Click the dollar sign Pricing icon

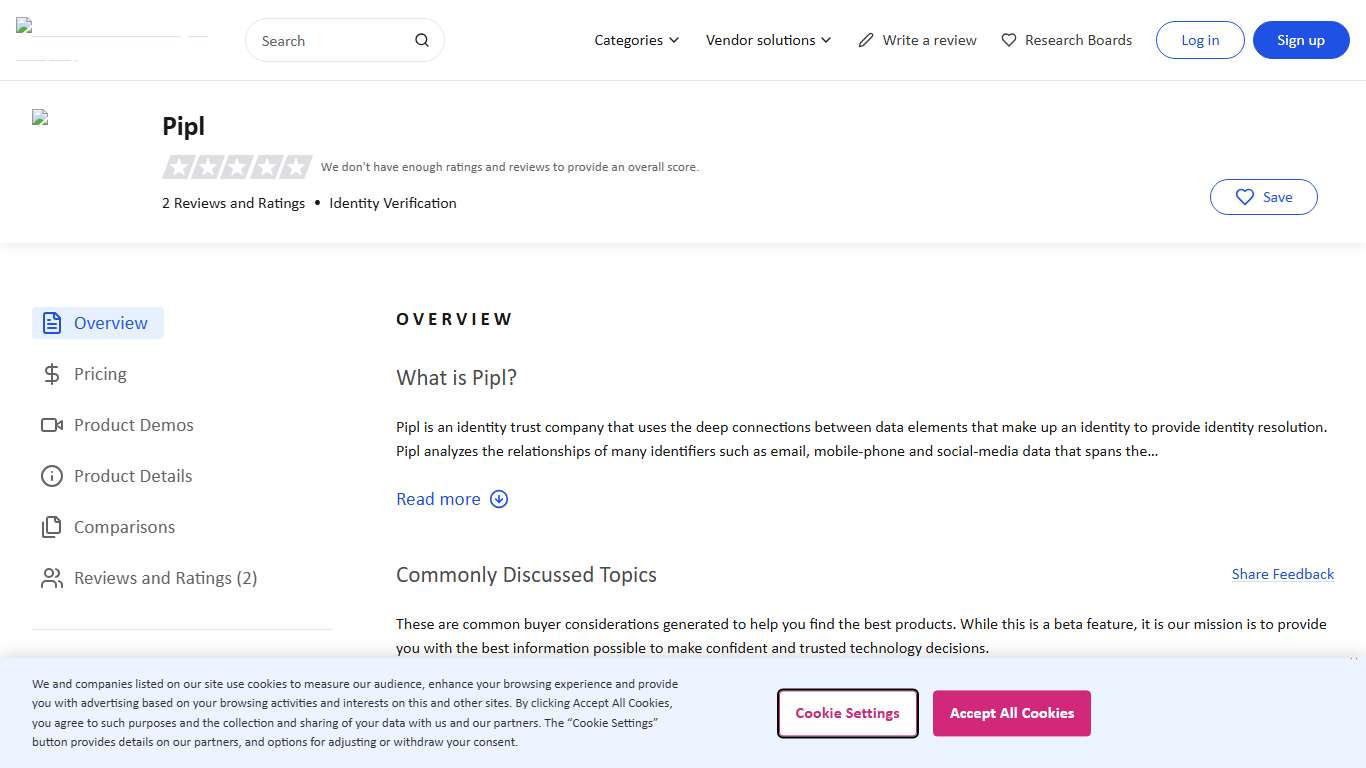click(52, 374)
